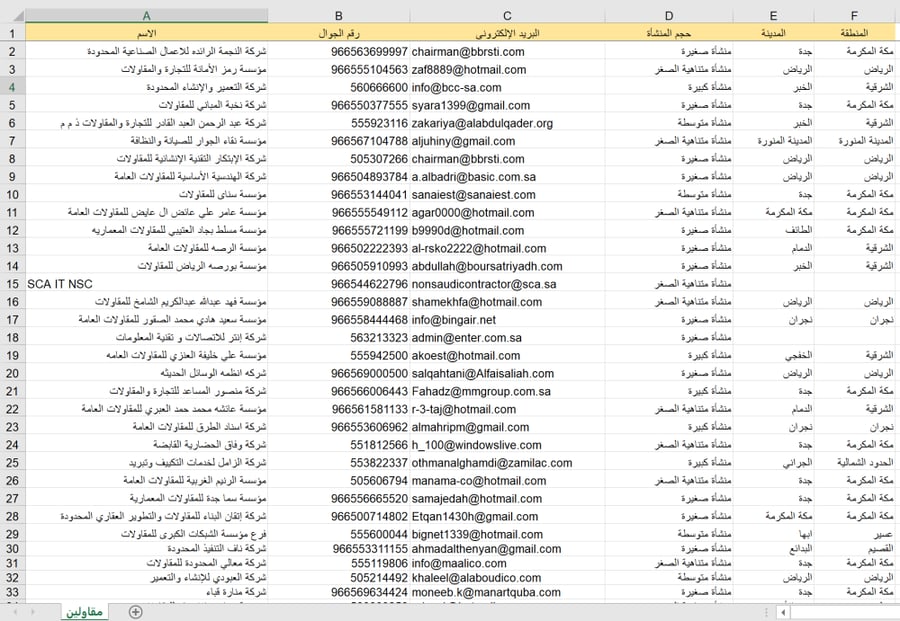Select cell with nonsaudicontractor@sca.sa
Viewport: 900px width, 621px height.
[507, 284]
